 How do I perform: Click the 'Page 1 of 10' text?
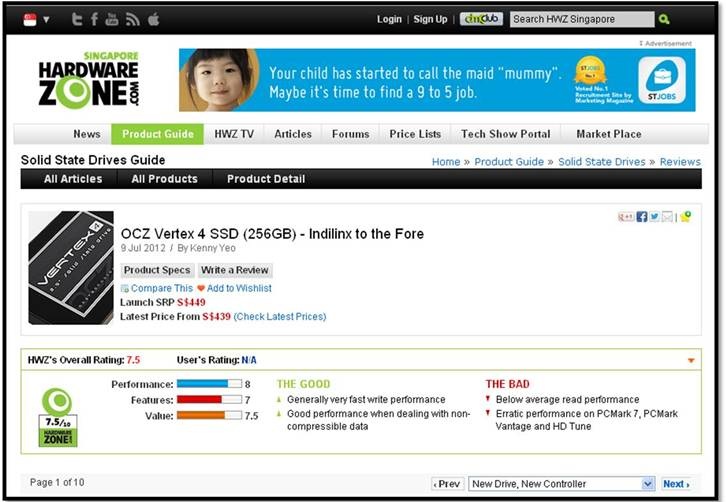point(57,483)
